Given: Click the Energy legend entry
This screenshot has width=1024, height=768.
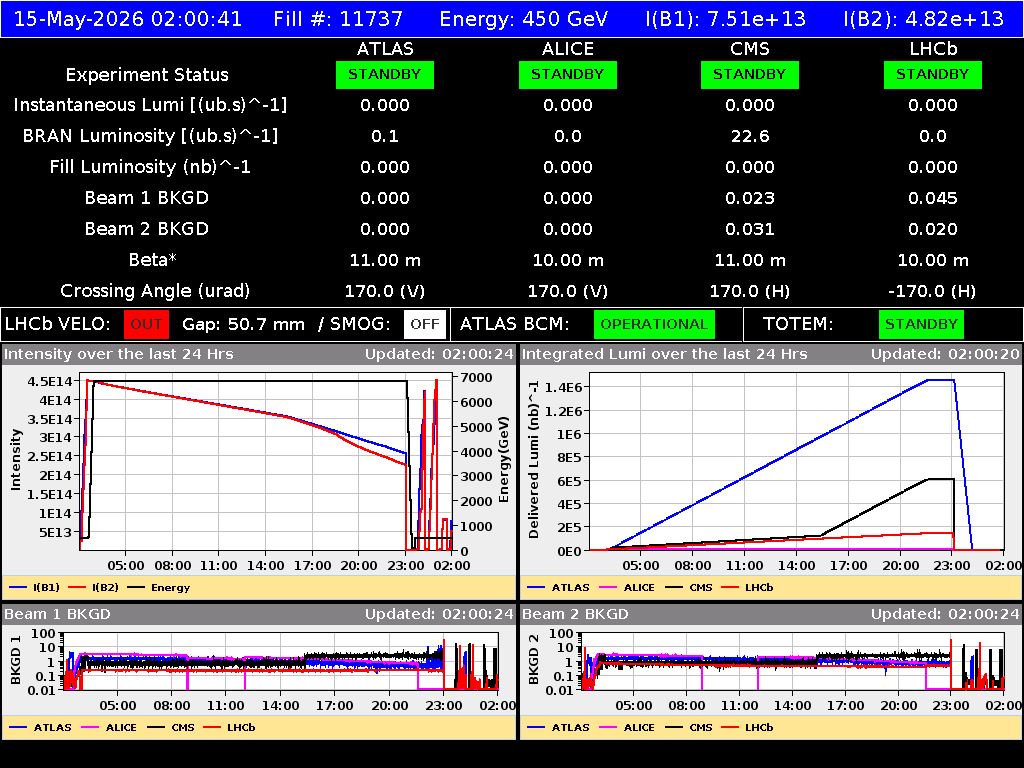Looking at the screenshot, I should [159, 587].
